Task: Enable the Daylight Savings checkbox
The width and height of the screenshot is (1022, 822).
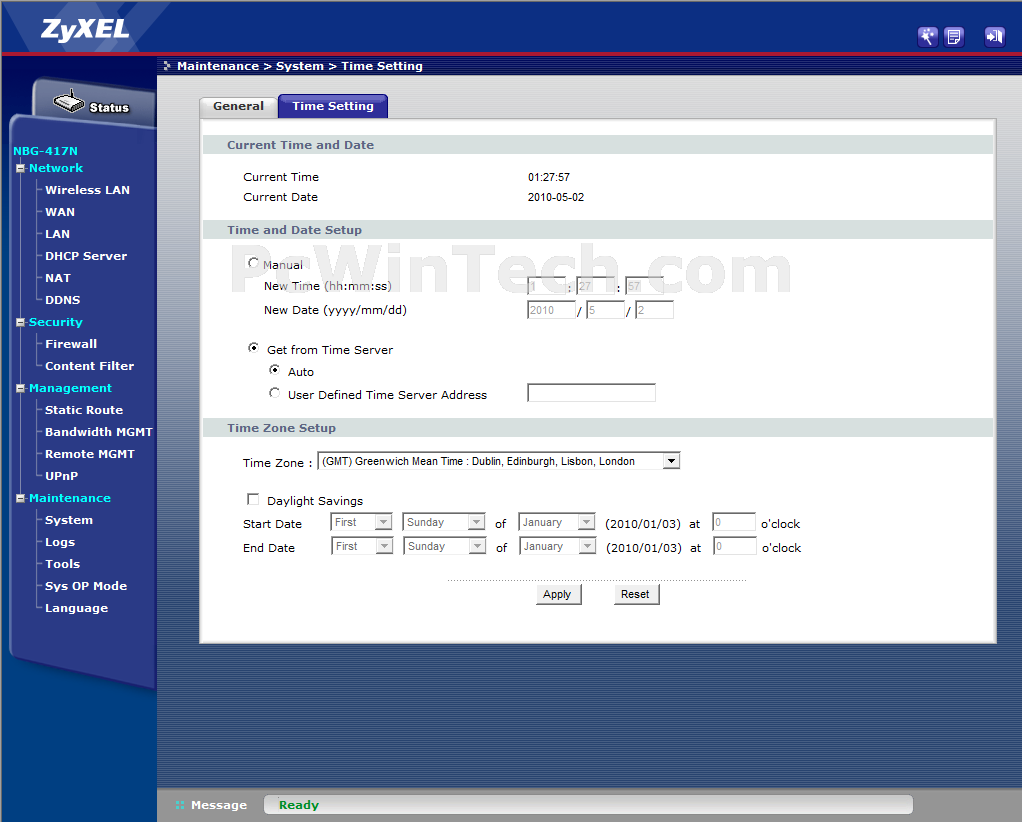Action: click(253, 499)
